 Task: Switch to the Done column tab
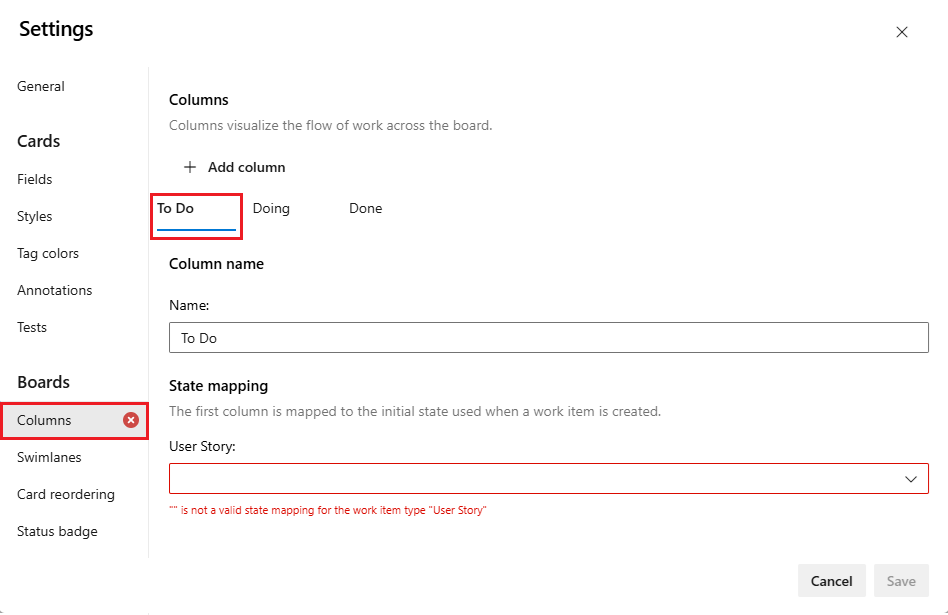365,208
